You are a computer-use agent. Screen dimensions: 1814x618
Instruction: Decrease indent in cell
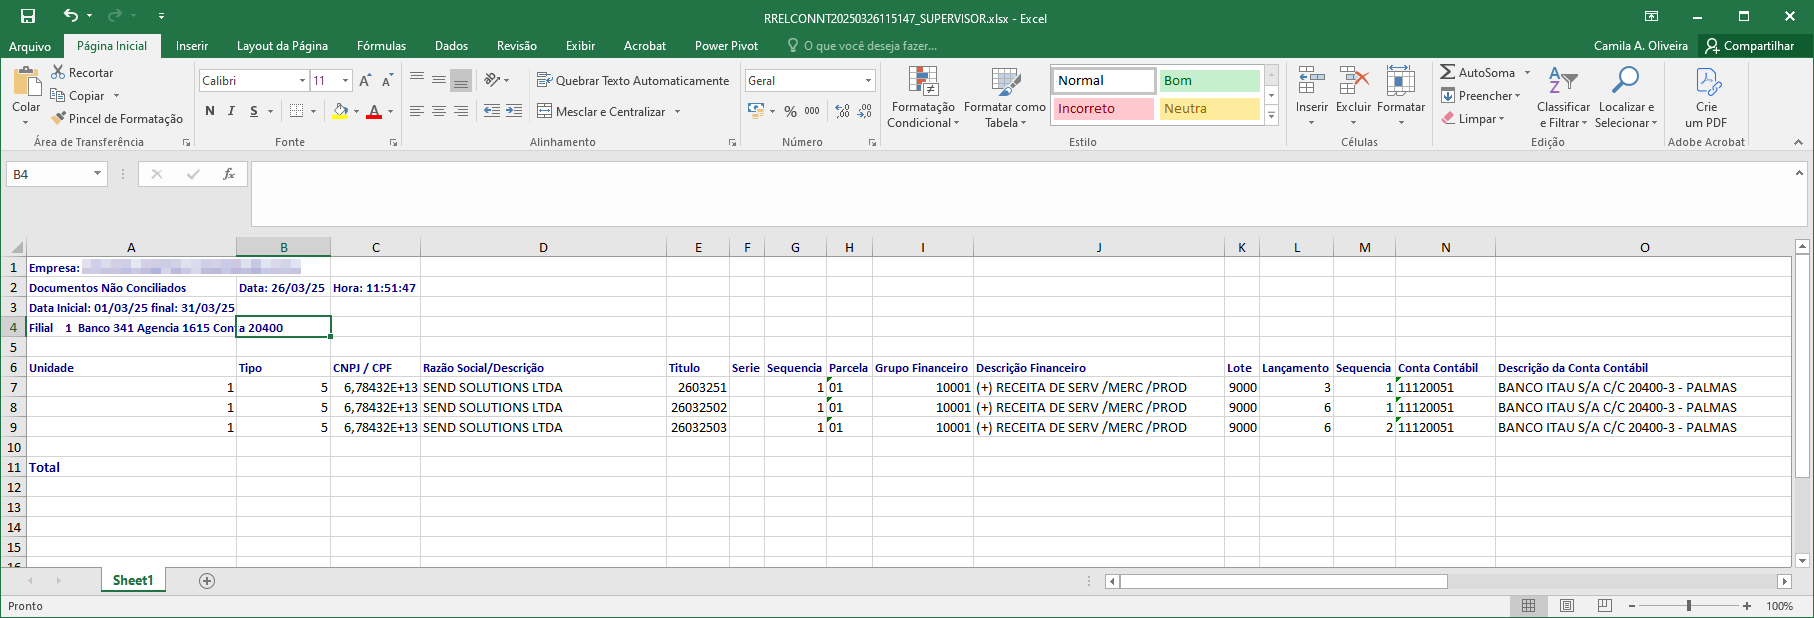492,111
